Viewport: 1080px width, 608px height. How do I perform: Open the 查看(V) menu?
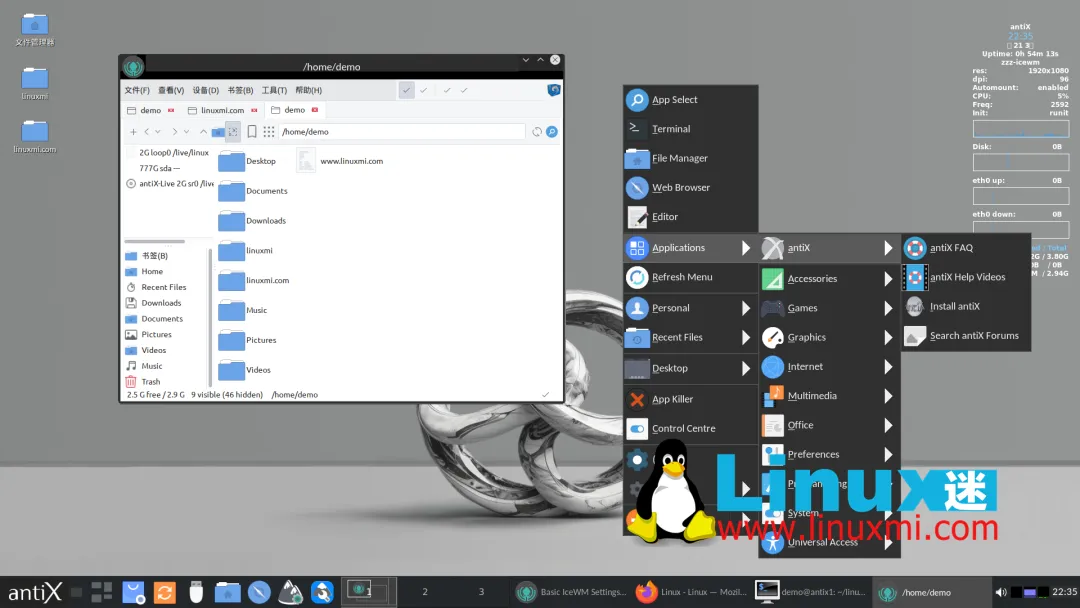tap(171, 90)
